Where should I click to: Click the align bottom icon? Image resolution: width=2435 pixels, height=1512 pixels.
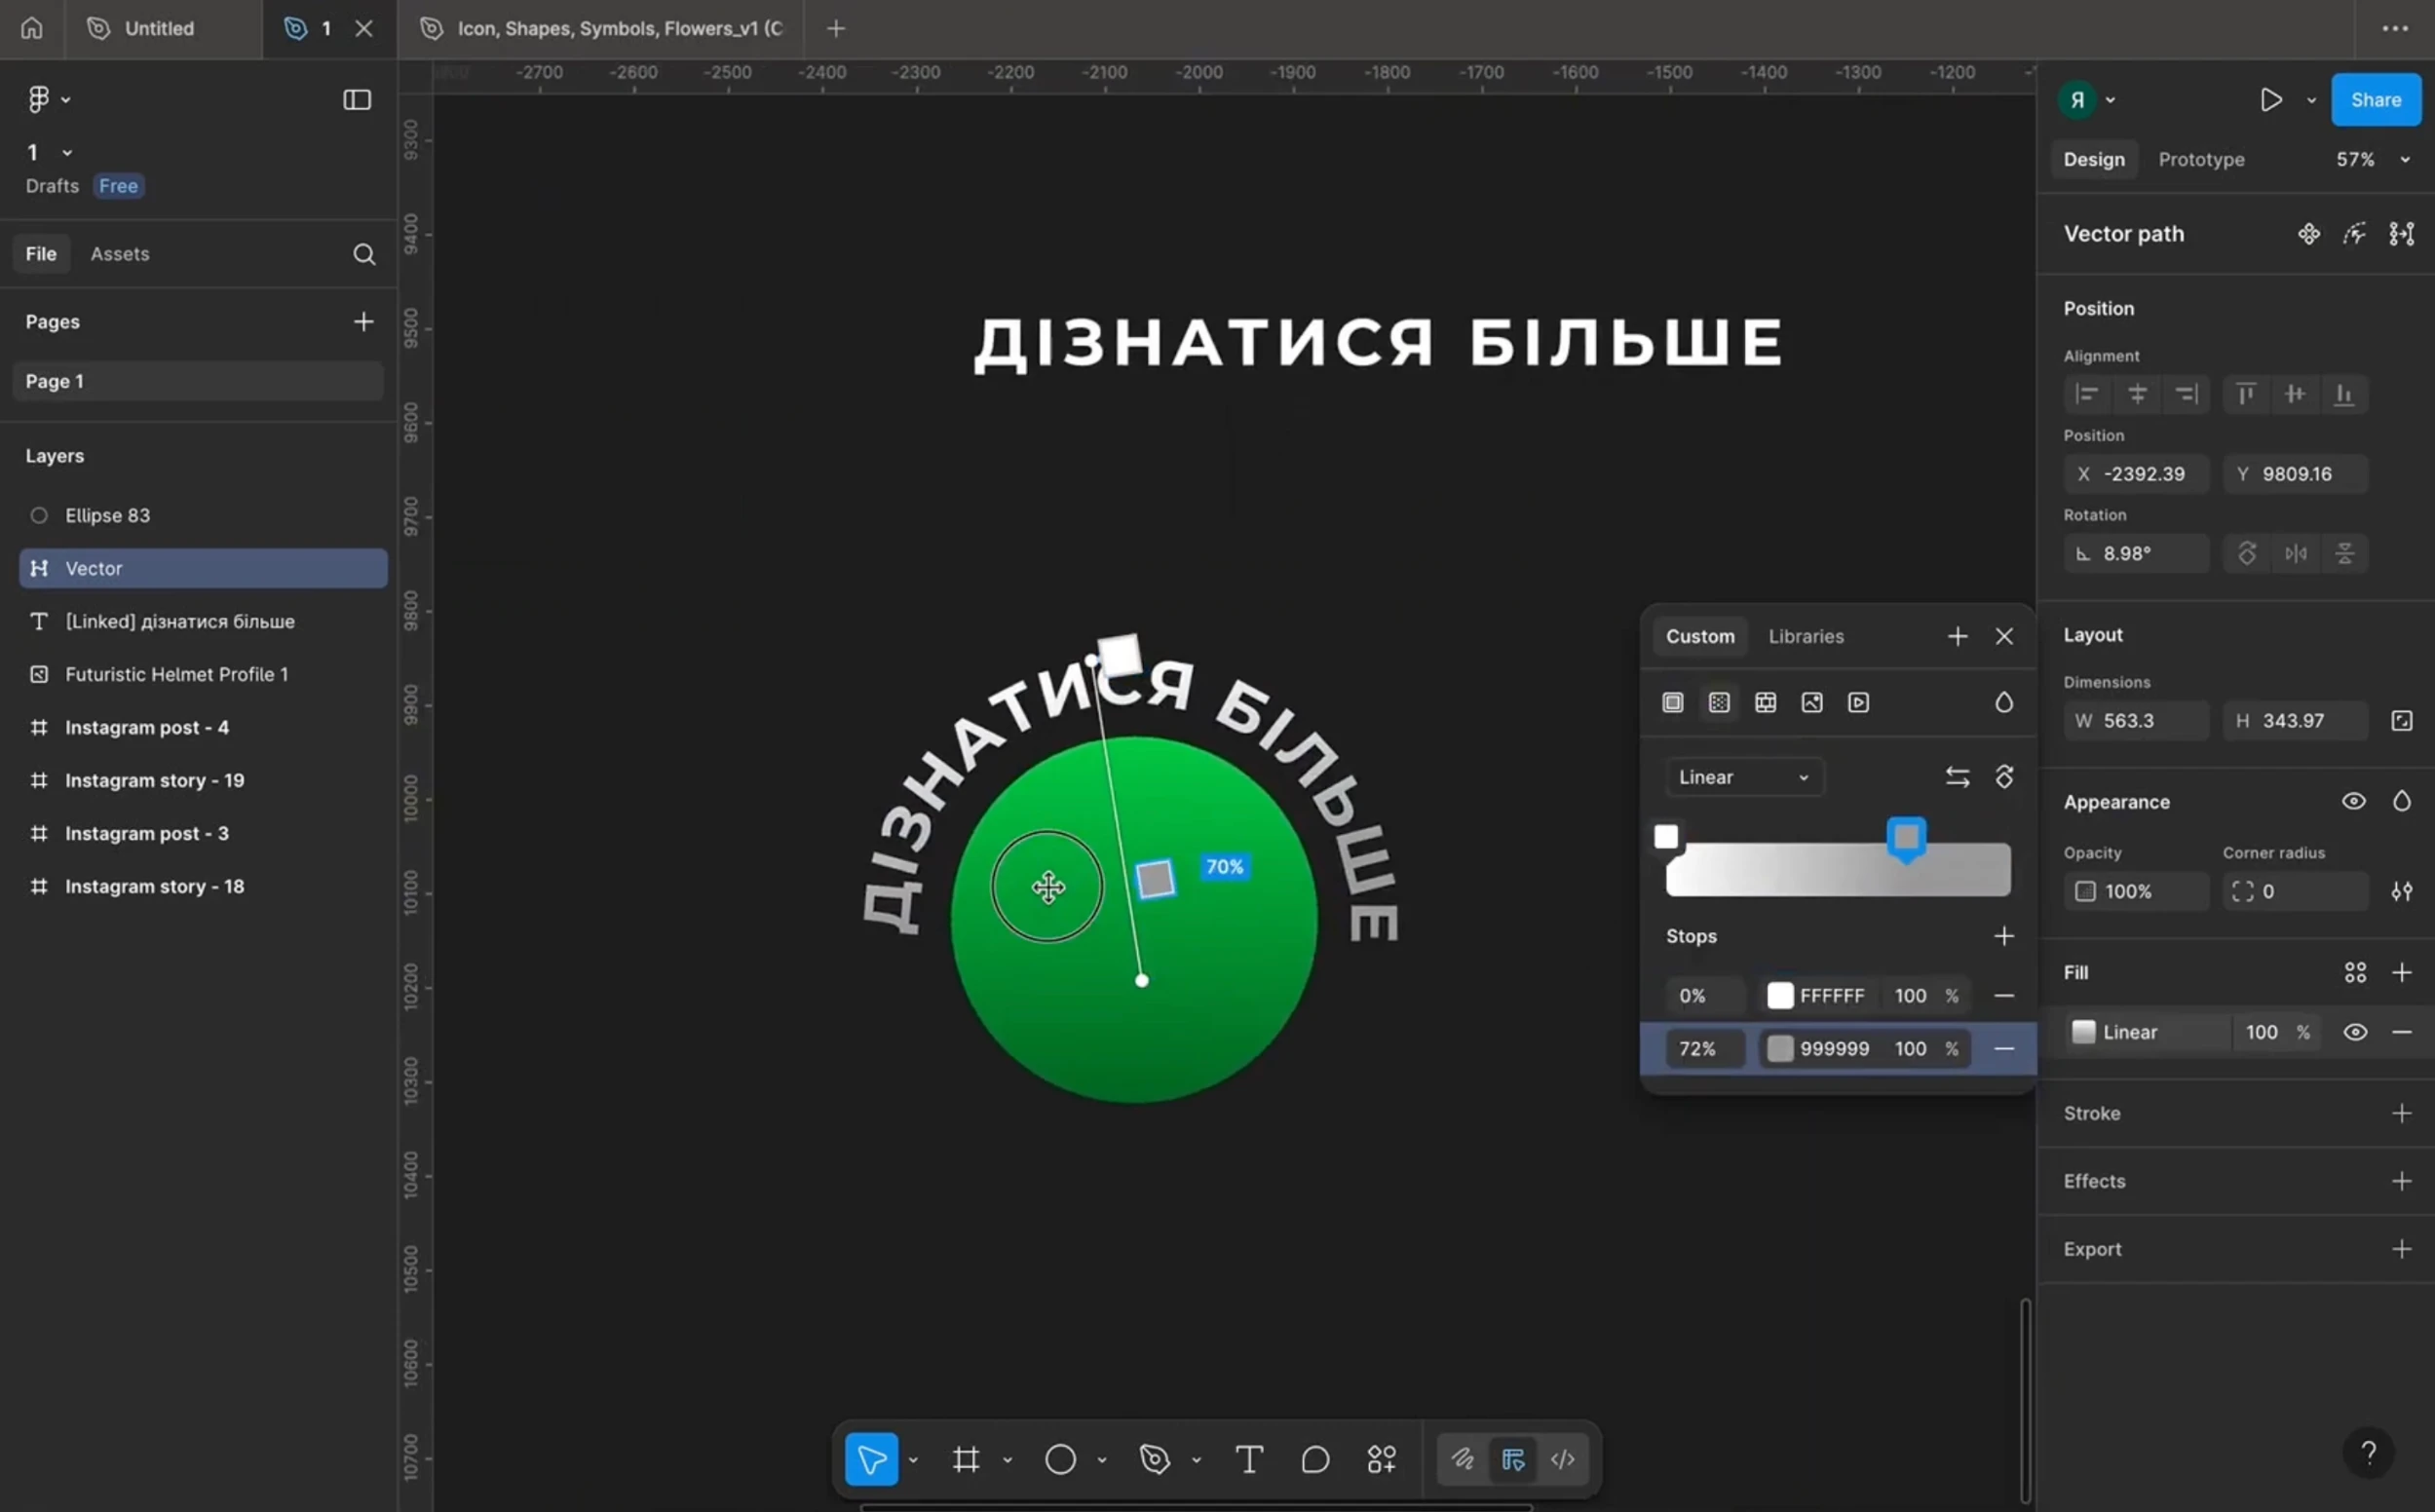[x=2343, y=394]
